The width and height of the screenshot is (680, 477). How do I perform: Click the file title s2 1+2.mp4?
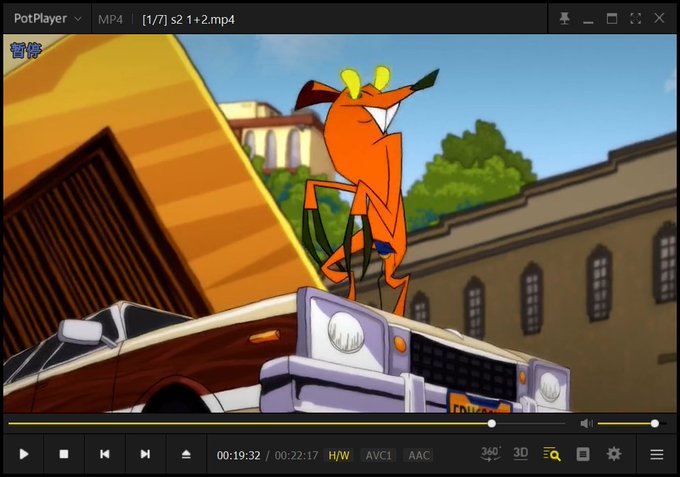click(188, 20)
